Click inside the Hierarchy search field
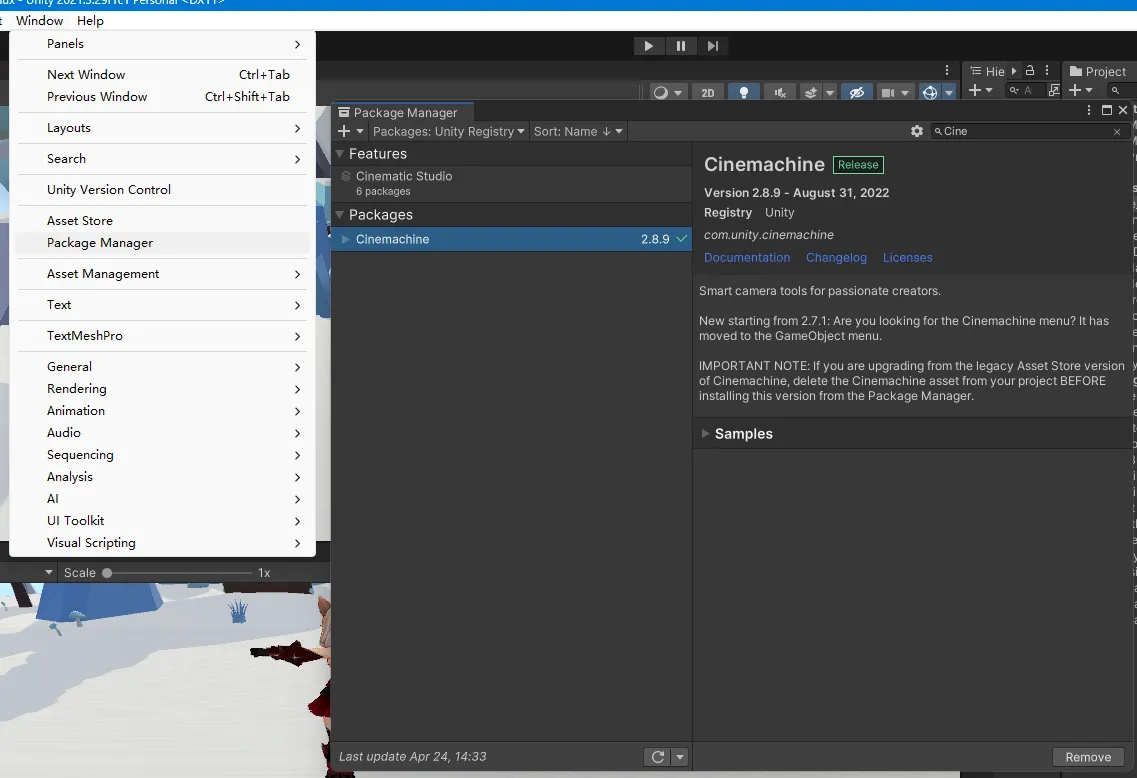Image resolution: width=1137 pixels, height=778 pixels. pyautogui.click(x=1027, y=90)
